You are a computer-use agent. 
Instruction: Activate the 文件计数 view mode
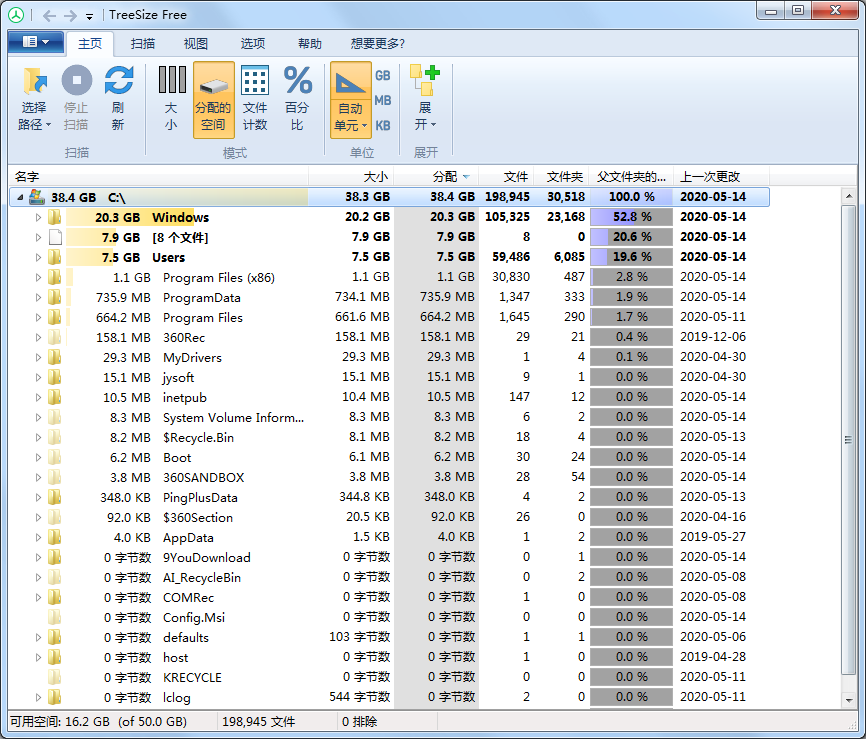pyautogui.click(x=257, y=95)
